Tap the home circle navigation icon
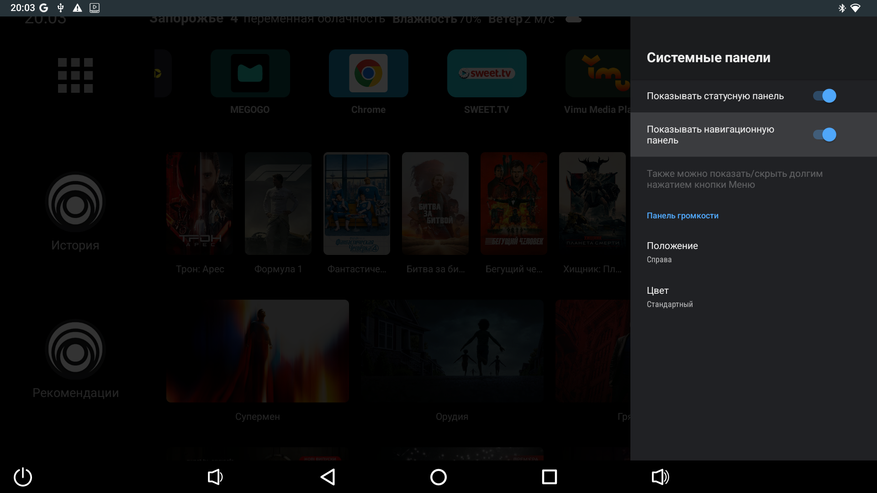 coord(438,477)
